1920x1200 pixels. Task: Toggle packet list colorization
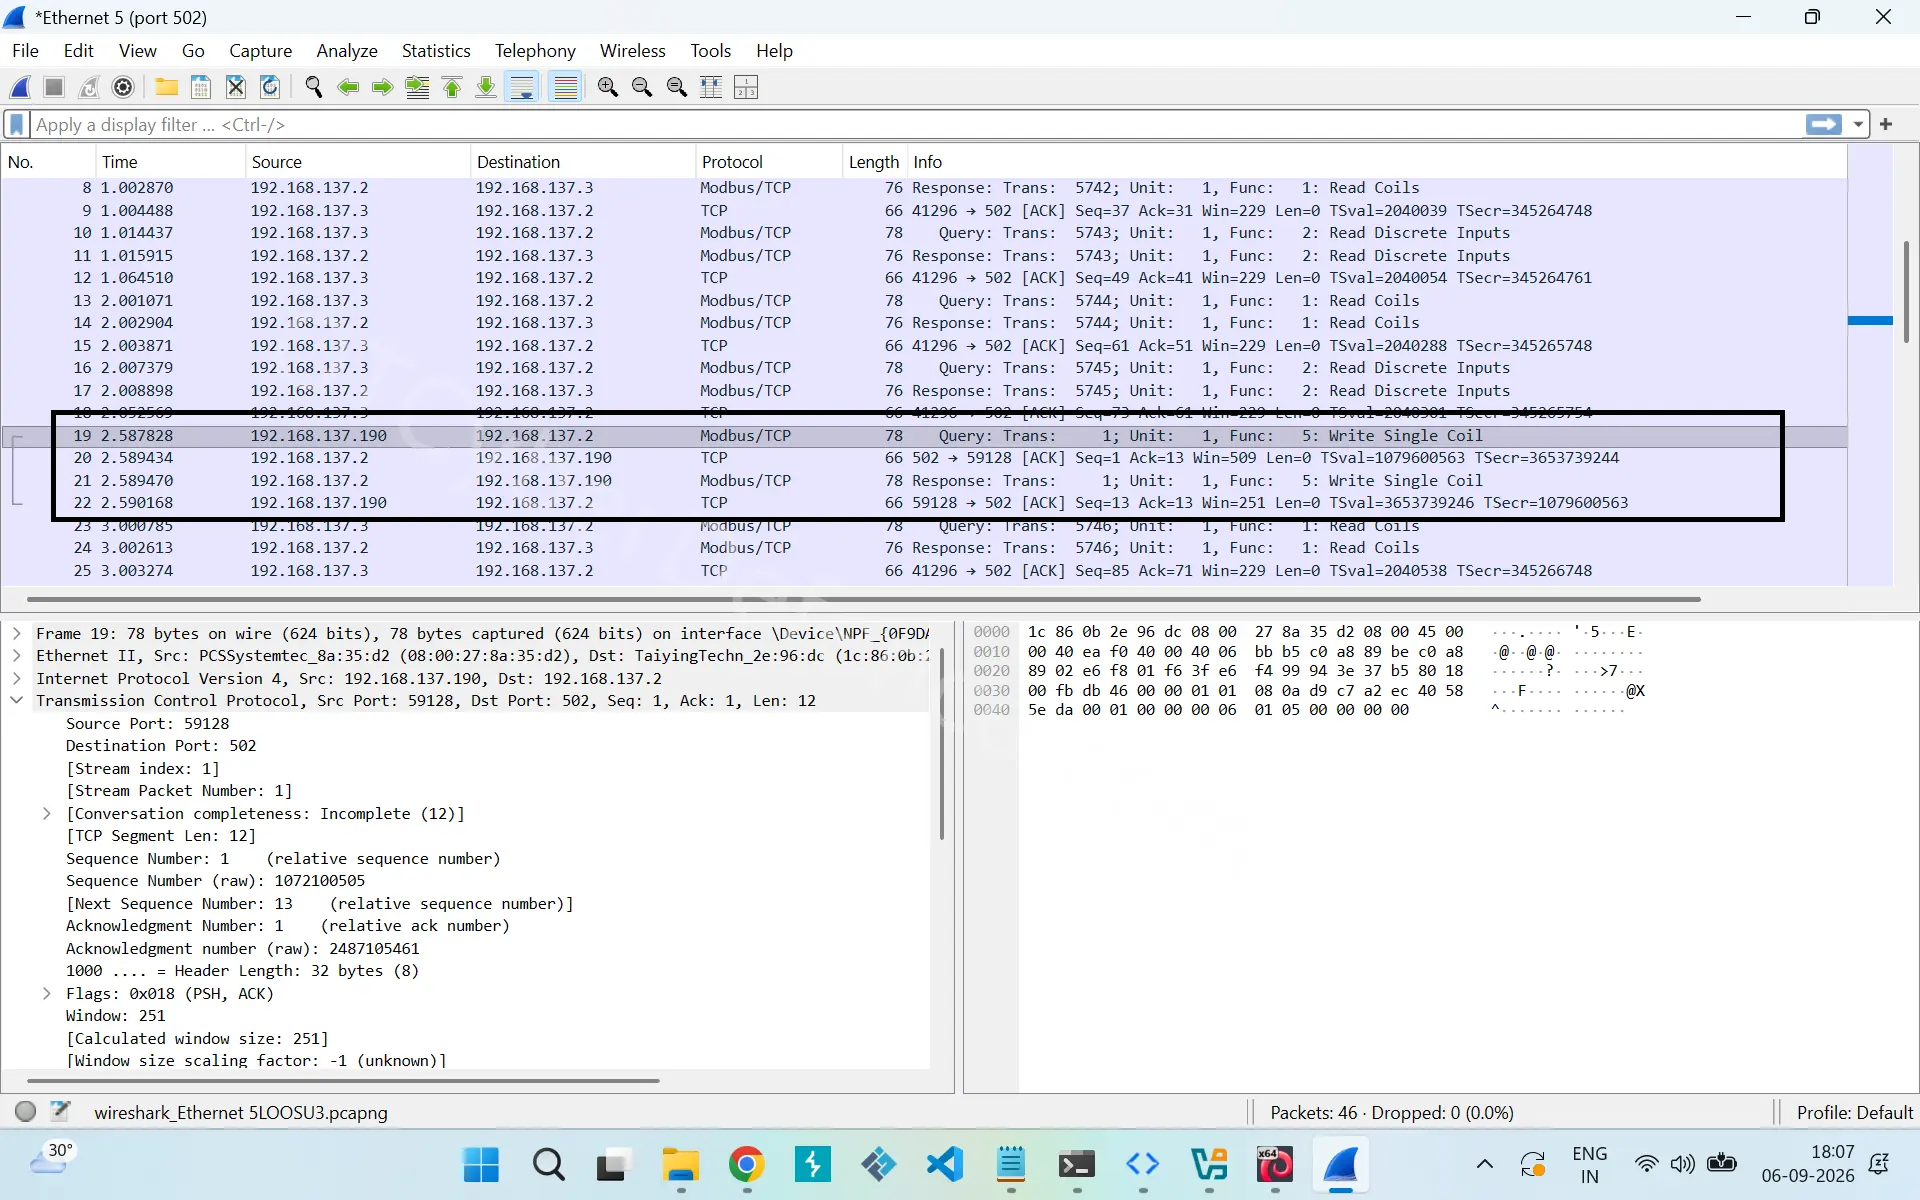coord(566,87)
